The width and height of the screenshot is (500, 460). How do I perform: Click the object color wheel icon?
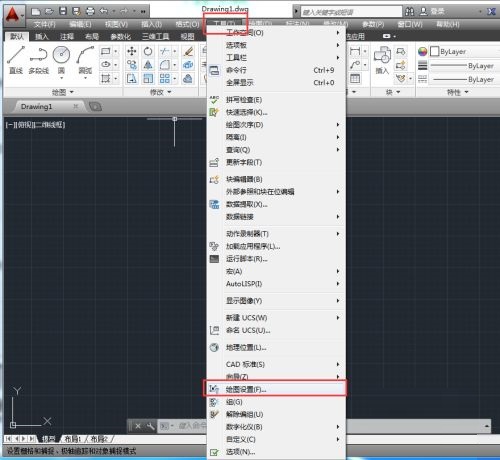coord(422,51)
